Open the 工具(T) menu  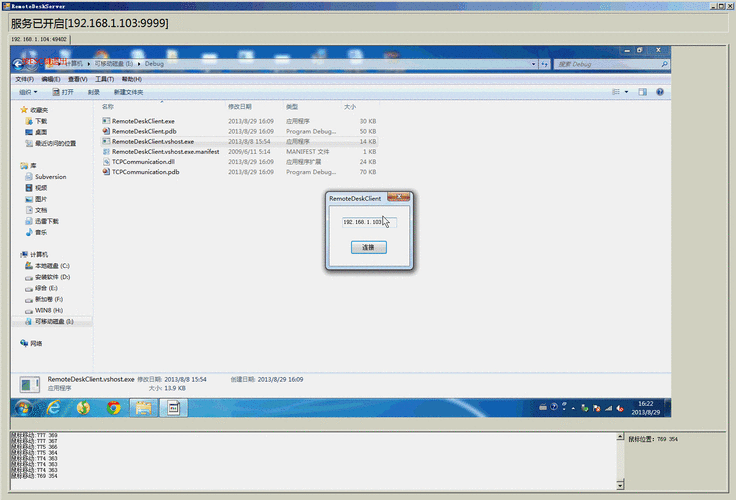(x=105, y=78)
